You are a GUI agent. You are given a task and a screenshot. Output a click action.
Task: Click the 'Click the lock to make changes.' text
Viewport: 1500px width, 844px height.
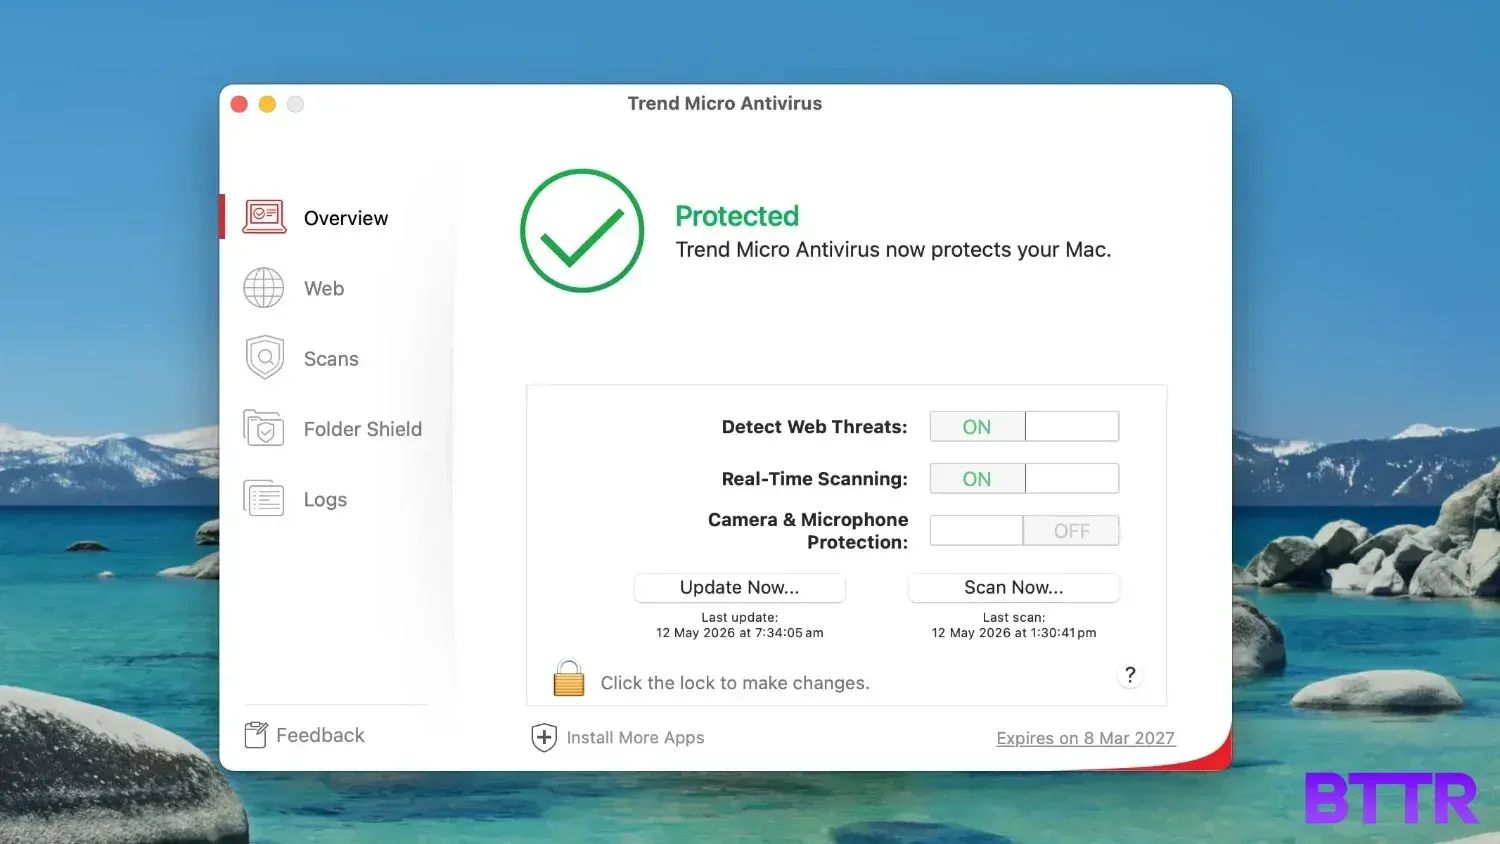click(735, 683)
